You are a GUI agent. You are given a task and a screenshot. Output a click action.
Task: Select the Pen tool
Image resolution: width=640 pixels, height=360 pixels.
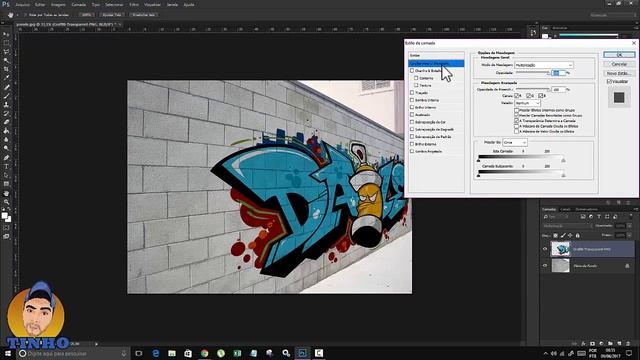point(6,158)
